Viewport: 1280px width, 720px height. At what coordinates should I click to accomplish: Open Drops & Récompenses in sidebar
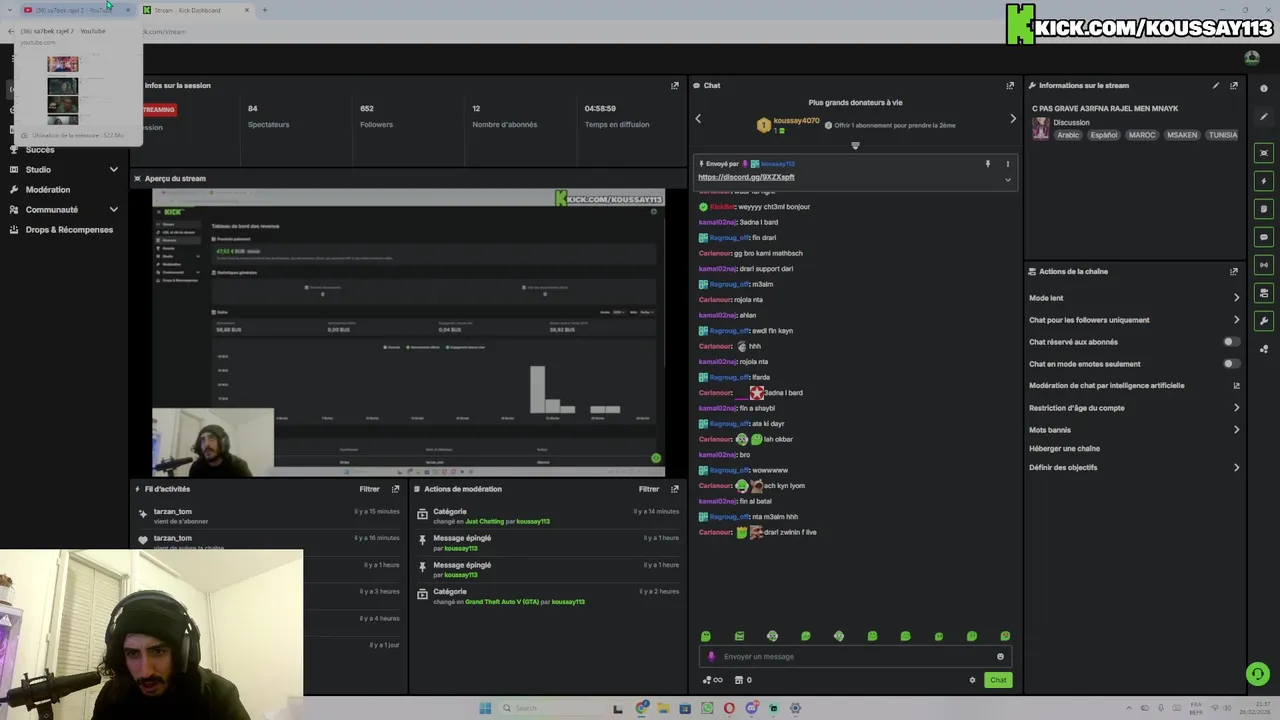pyautogui.click(x=69, y=230)
